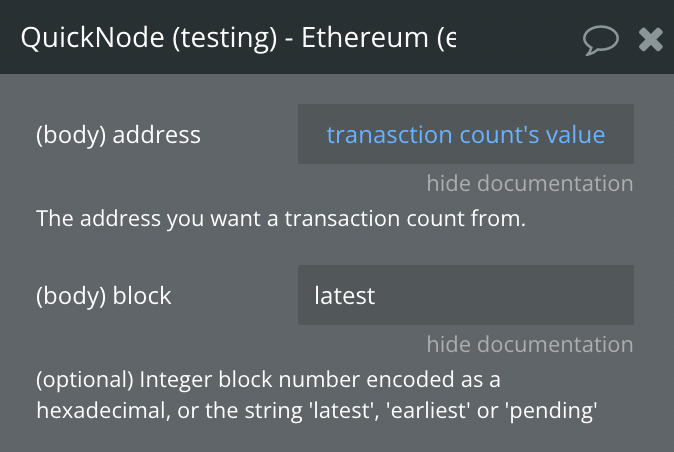Hide documentation below the block field

click(x=530, y=344)
